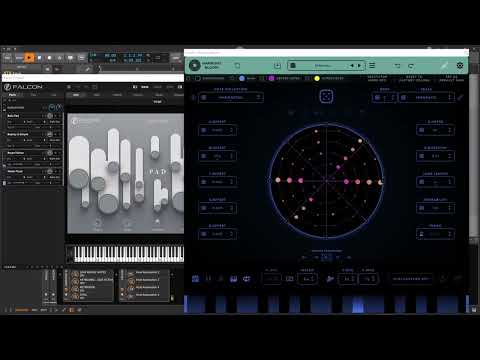Open the bottom dropdown in the right column
Image resolution: width=480 pixels, height=360 pixels.
pyautogui.click(x=435, y=234)
